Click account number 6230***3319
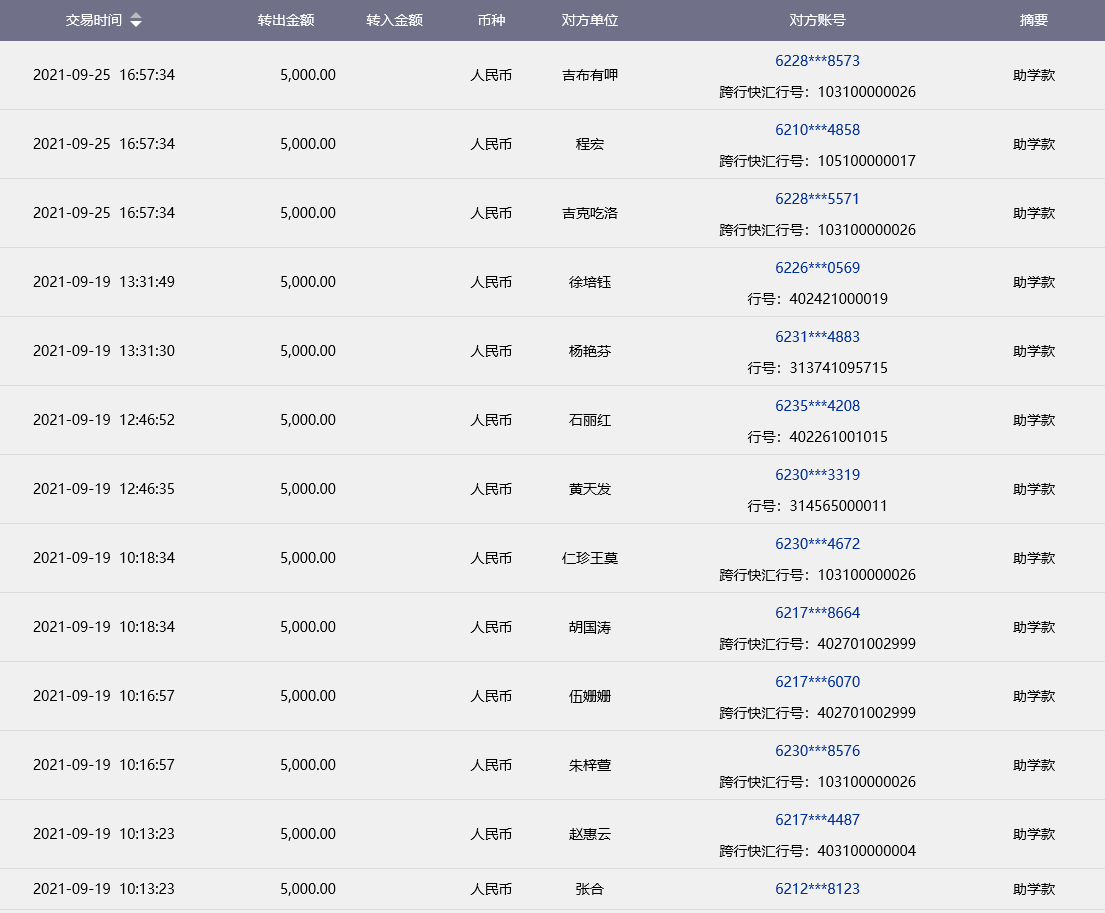1105x913 pixels. click(817, 475)
